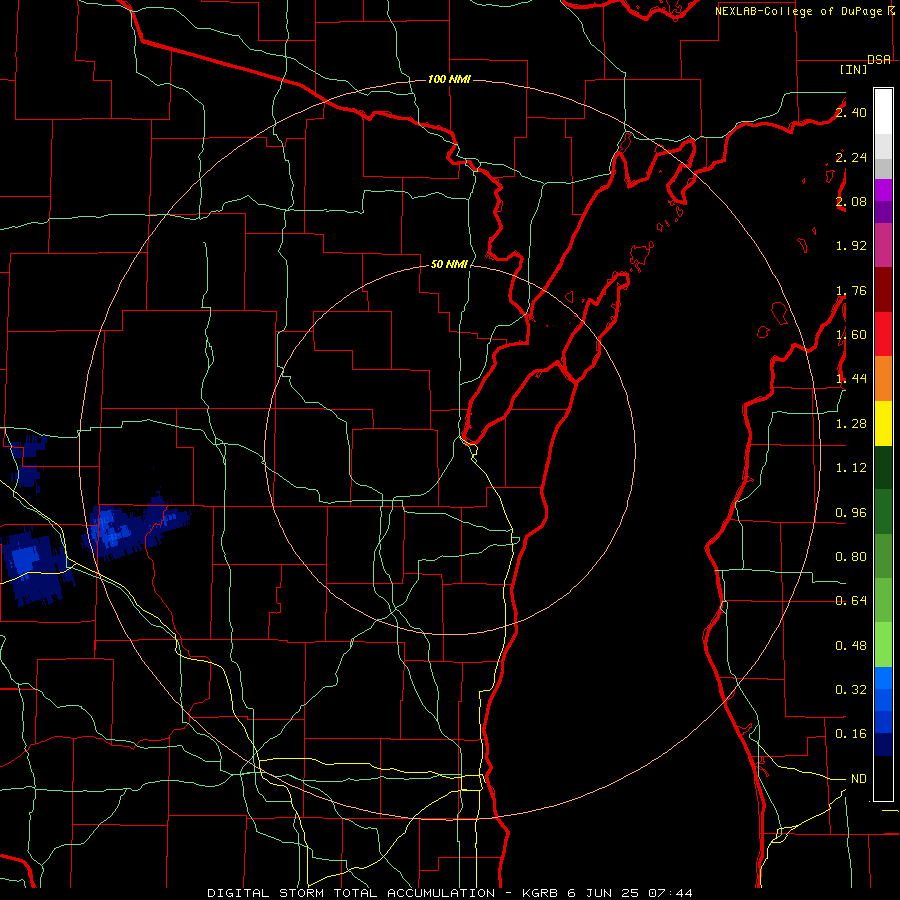Click the 1.92 legend value
The image size is (900, 900).
pyautogui.click(x=851, y=246)
